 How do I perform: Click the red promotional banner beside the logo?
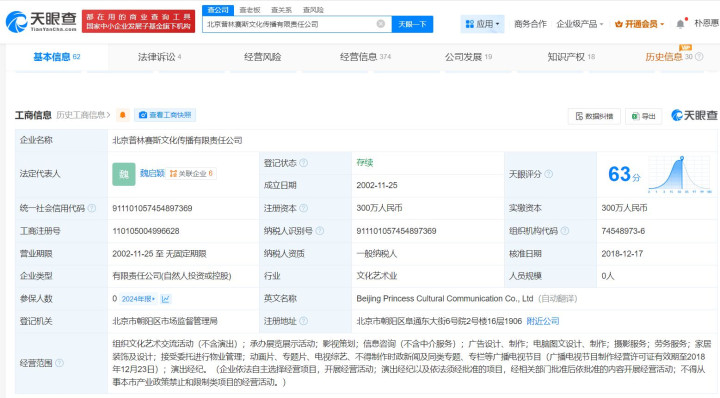click(138, 22)
